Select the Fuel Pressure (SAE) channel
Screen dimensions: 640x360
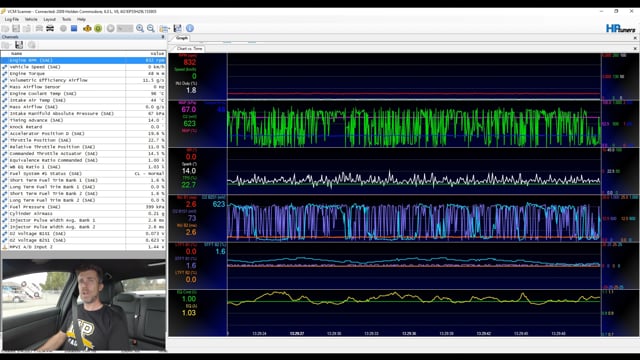83,207
